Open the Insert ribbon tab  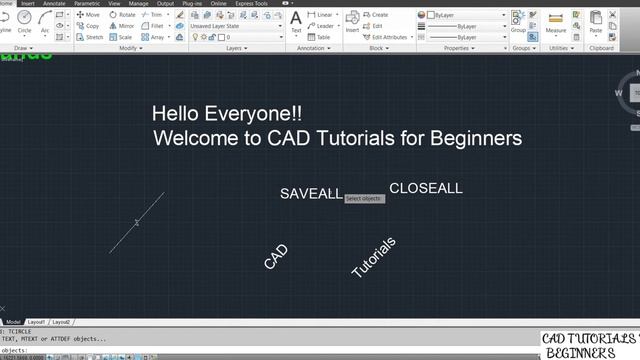pyautogui.click(x=28, y=3)
